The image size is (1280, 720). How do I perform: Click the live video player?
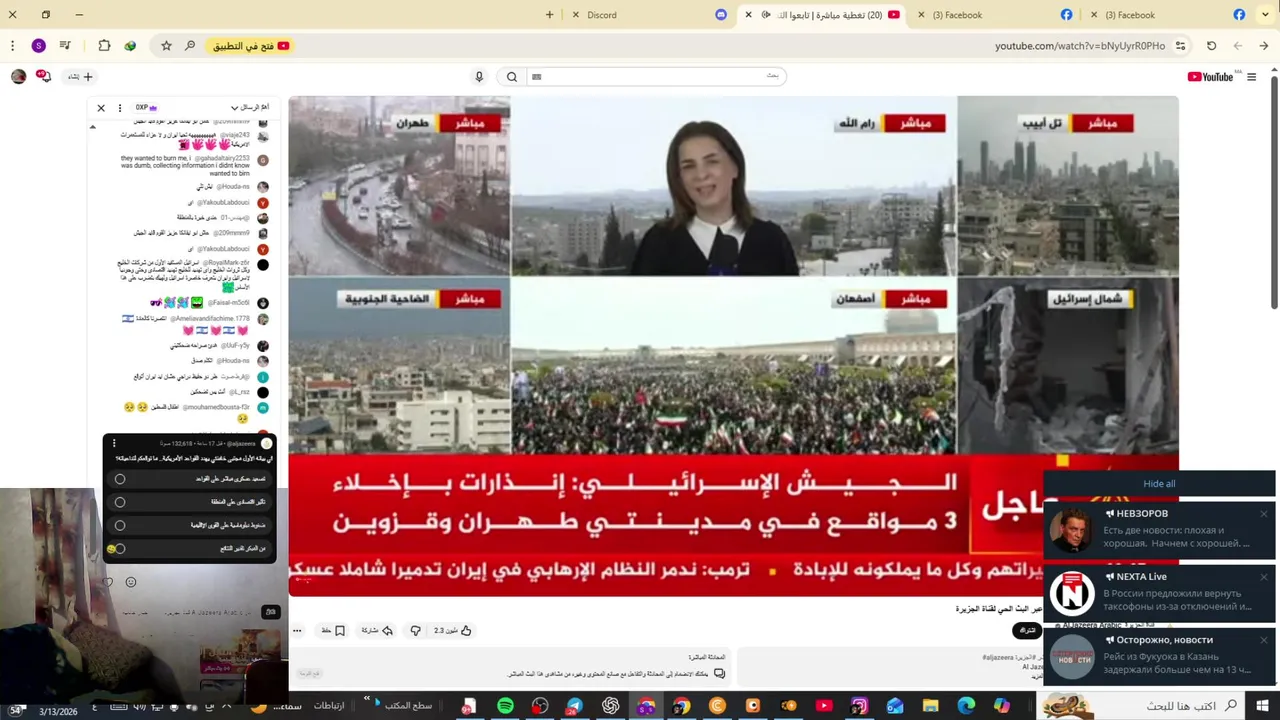pyautogui.click(x=734, y=346)
